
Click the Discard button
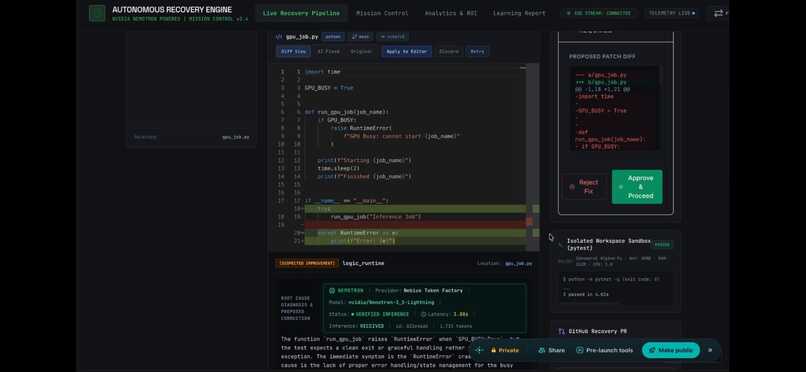click(x=448, y=51)
